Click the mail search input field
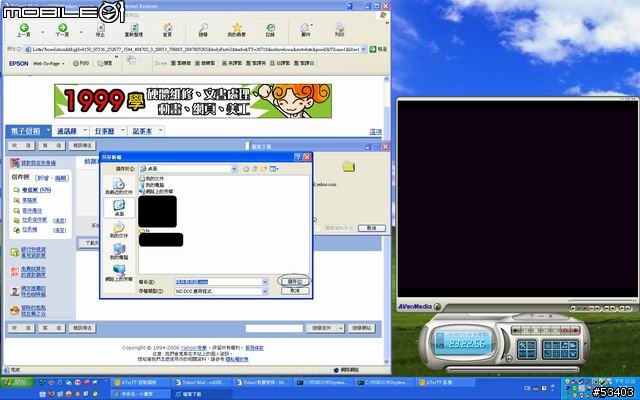The width and height of the screenshot is (640, 400). click(274, 328)
